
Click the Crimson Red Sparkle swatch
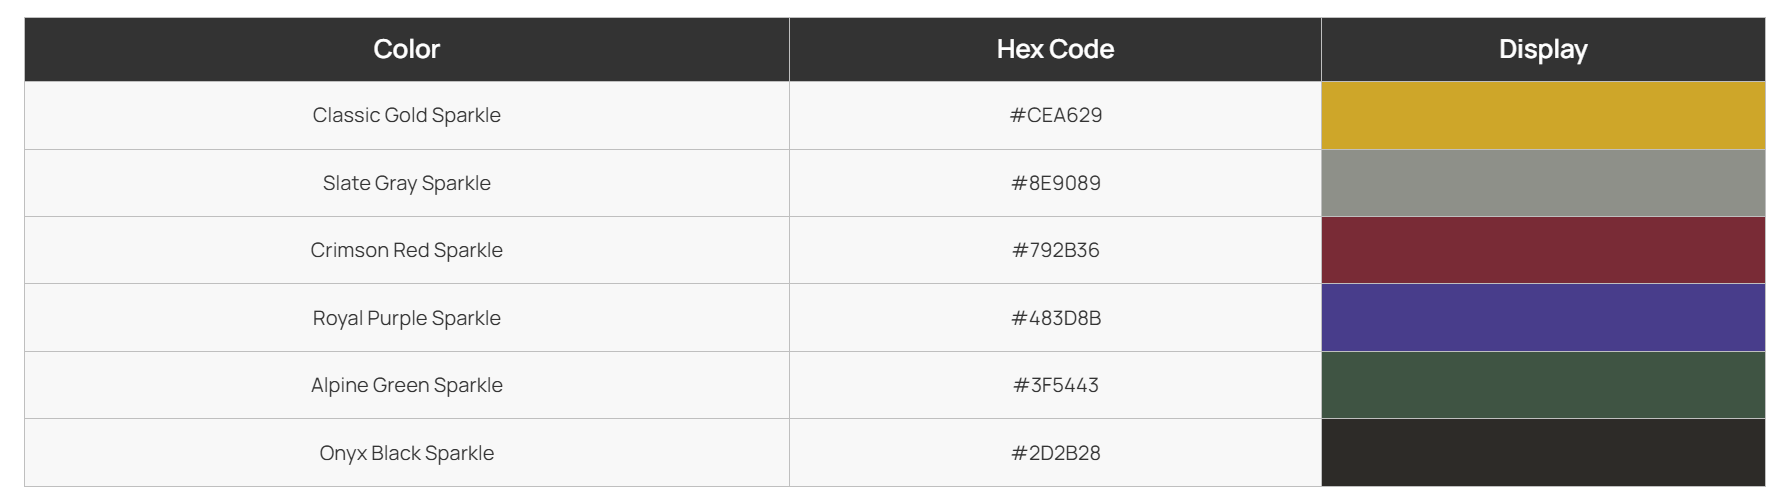point(1543,250)
